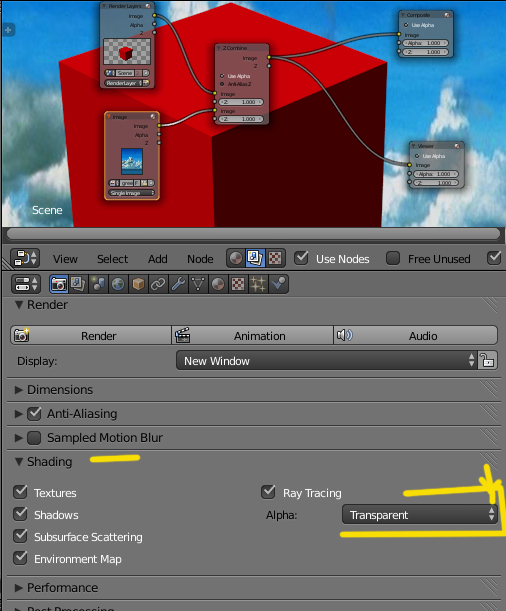Click the Composite node Alpha value slider
Viewport: 506px width, 611px height.
(x=425, y=43)
